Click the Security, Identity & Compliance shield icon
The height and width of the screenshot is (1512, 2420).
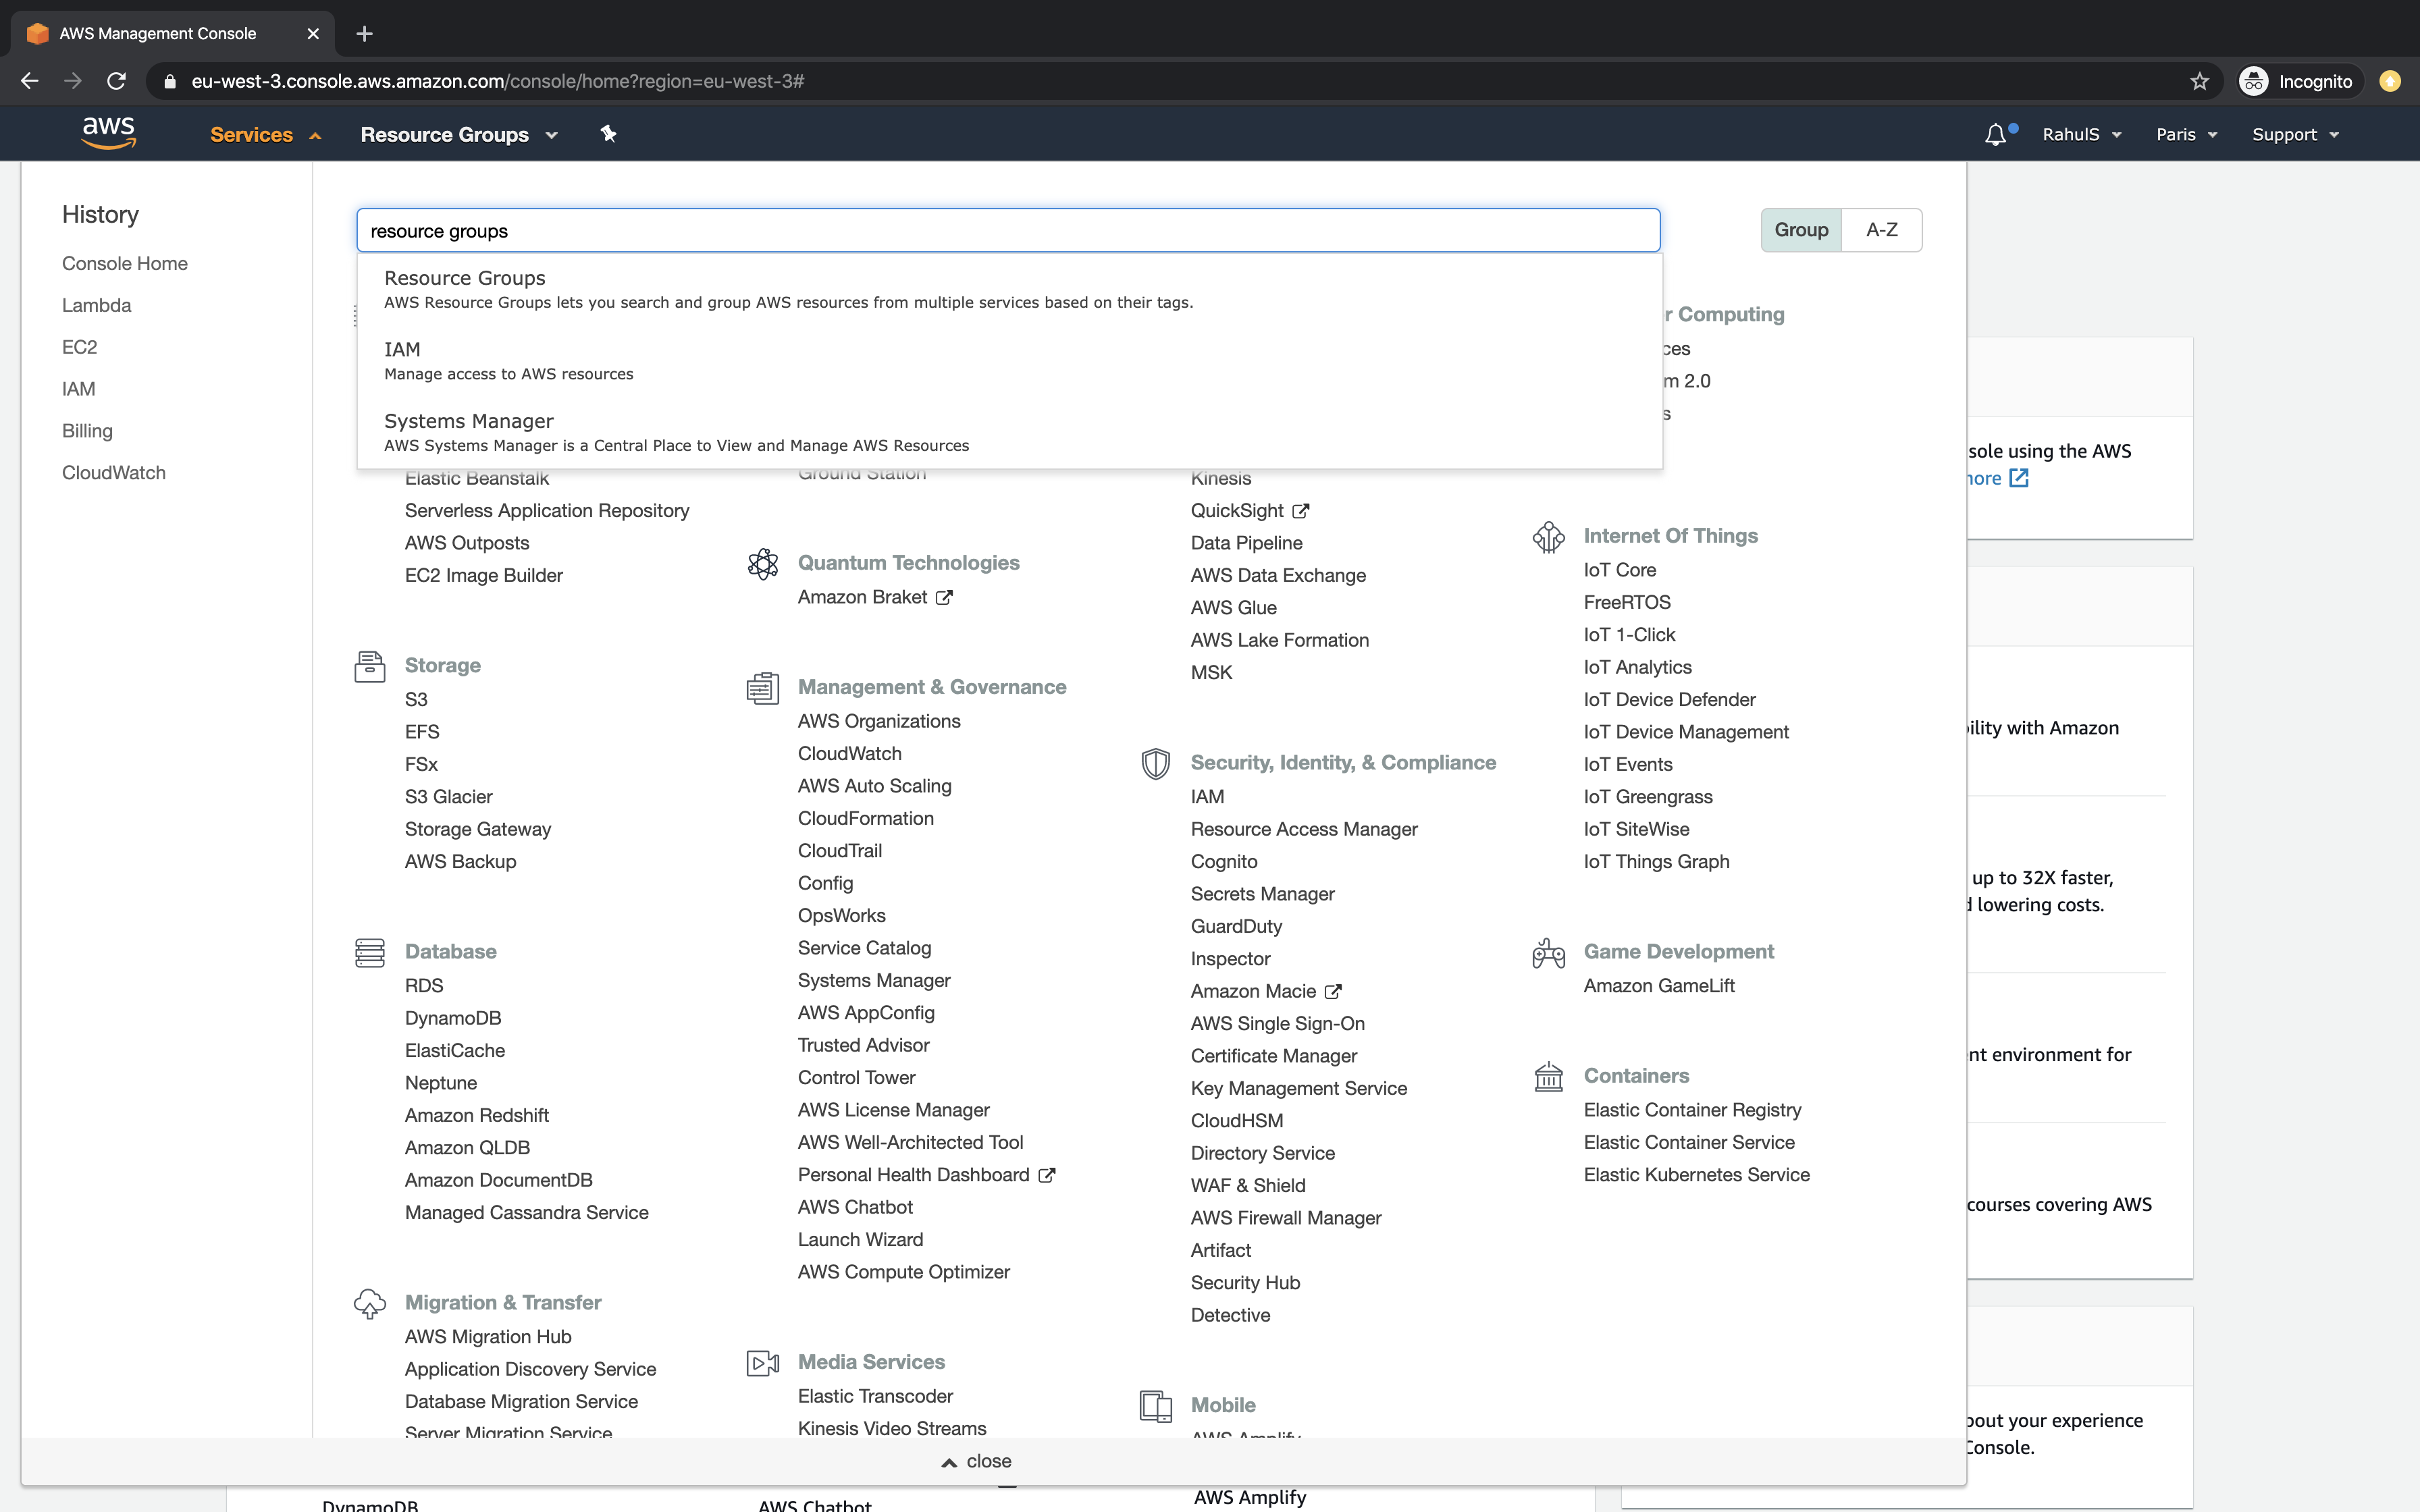tap(1156, 763)
